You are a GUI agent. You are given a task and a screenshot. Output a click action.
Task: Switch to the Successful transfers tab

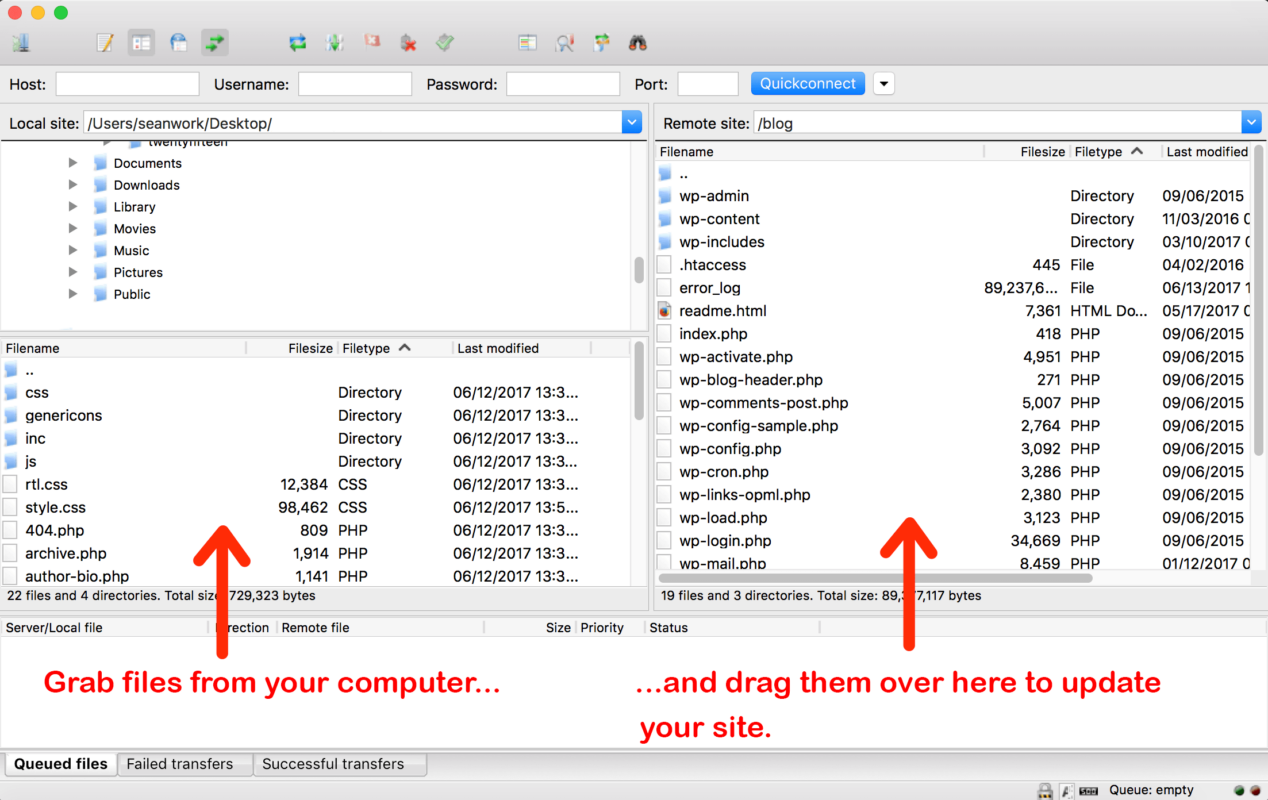click(333, 764)
